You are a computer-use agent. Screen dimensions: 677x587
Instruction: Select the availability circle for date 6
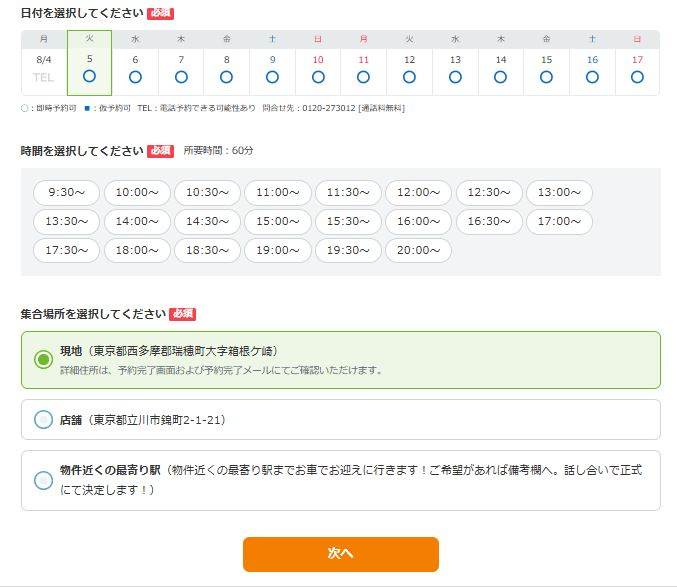pos(135,77)
